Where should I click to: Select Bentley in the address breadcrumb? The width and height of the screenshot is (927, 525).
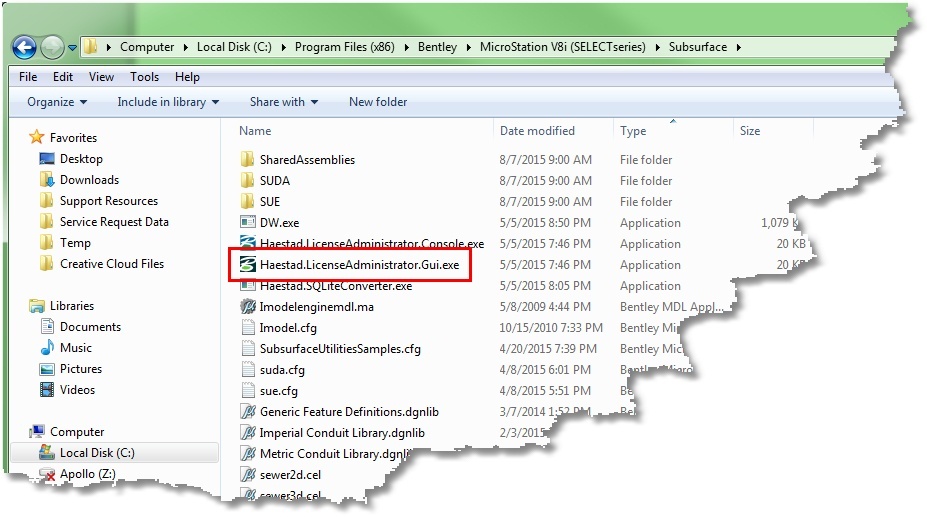pyautogui.click(x=437, y=47)
